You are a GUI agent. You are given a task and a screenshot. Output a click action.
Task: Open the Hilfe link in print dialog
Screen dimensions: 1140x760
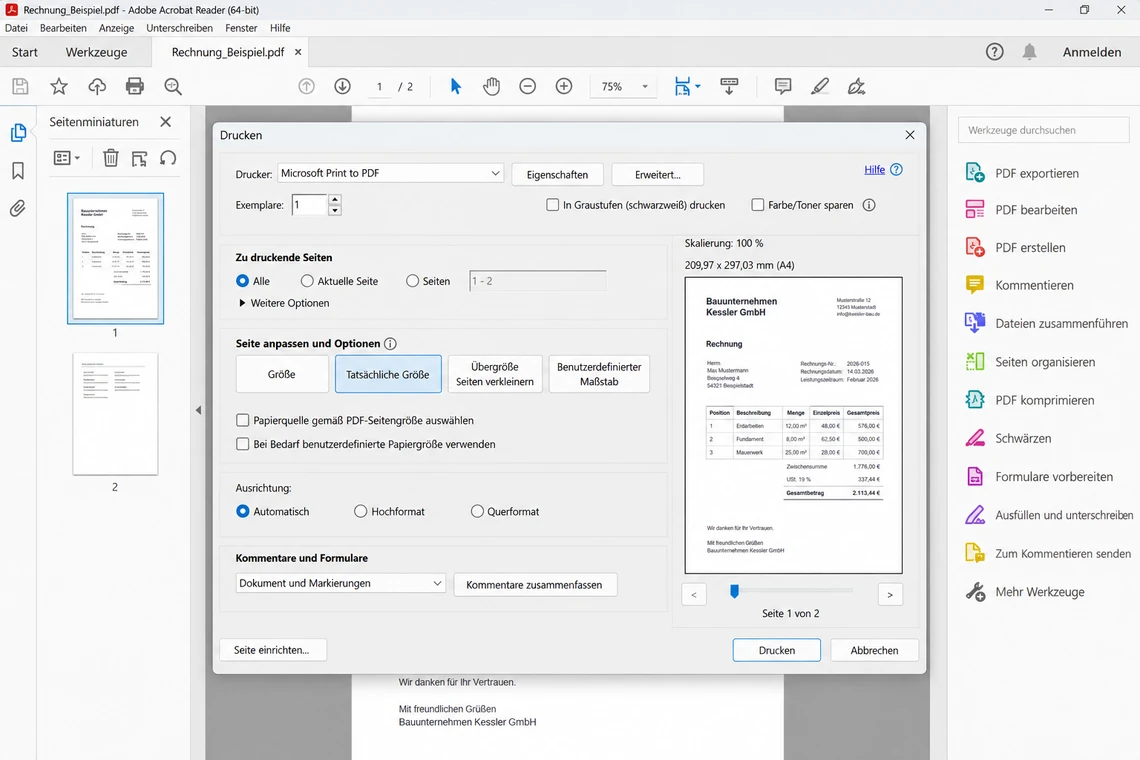pyautogui.click(x=875, y=169)
